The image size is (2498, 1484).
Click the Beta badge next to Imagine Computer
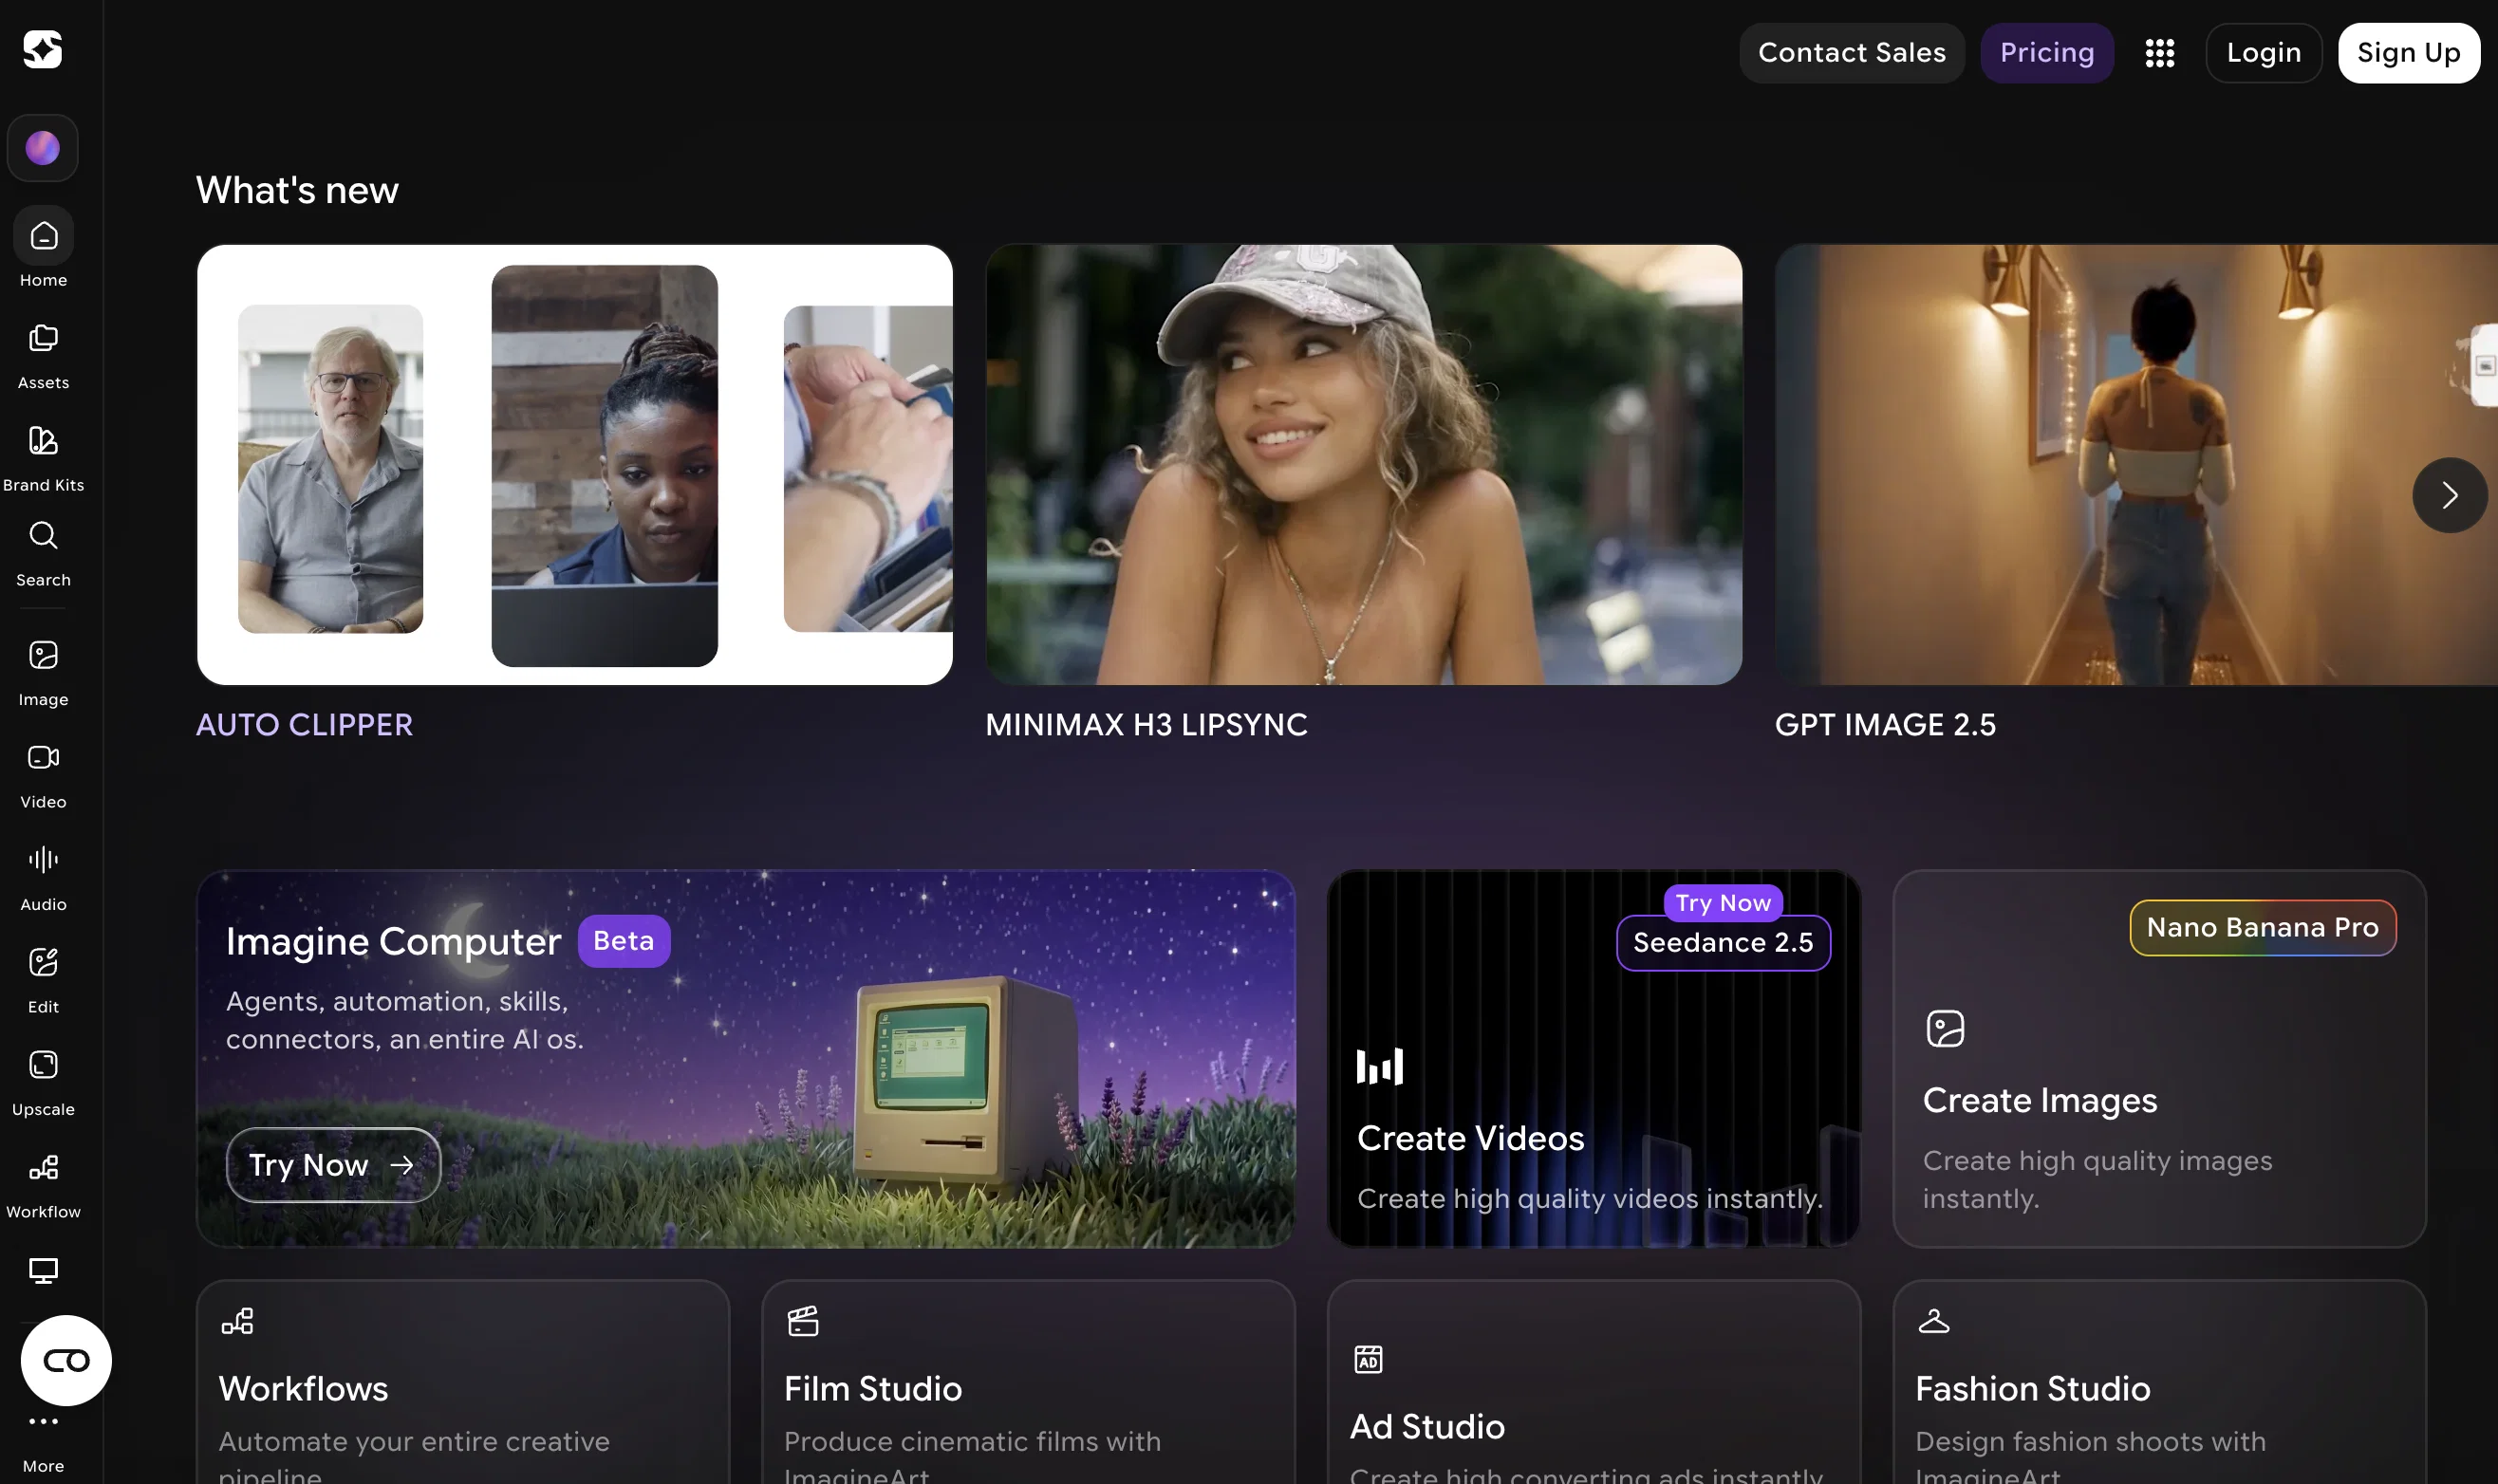pyautogui.click(x=623, y=941)
